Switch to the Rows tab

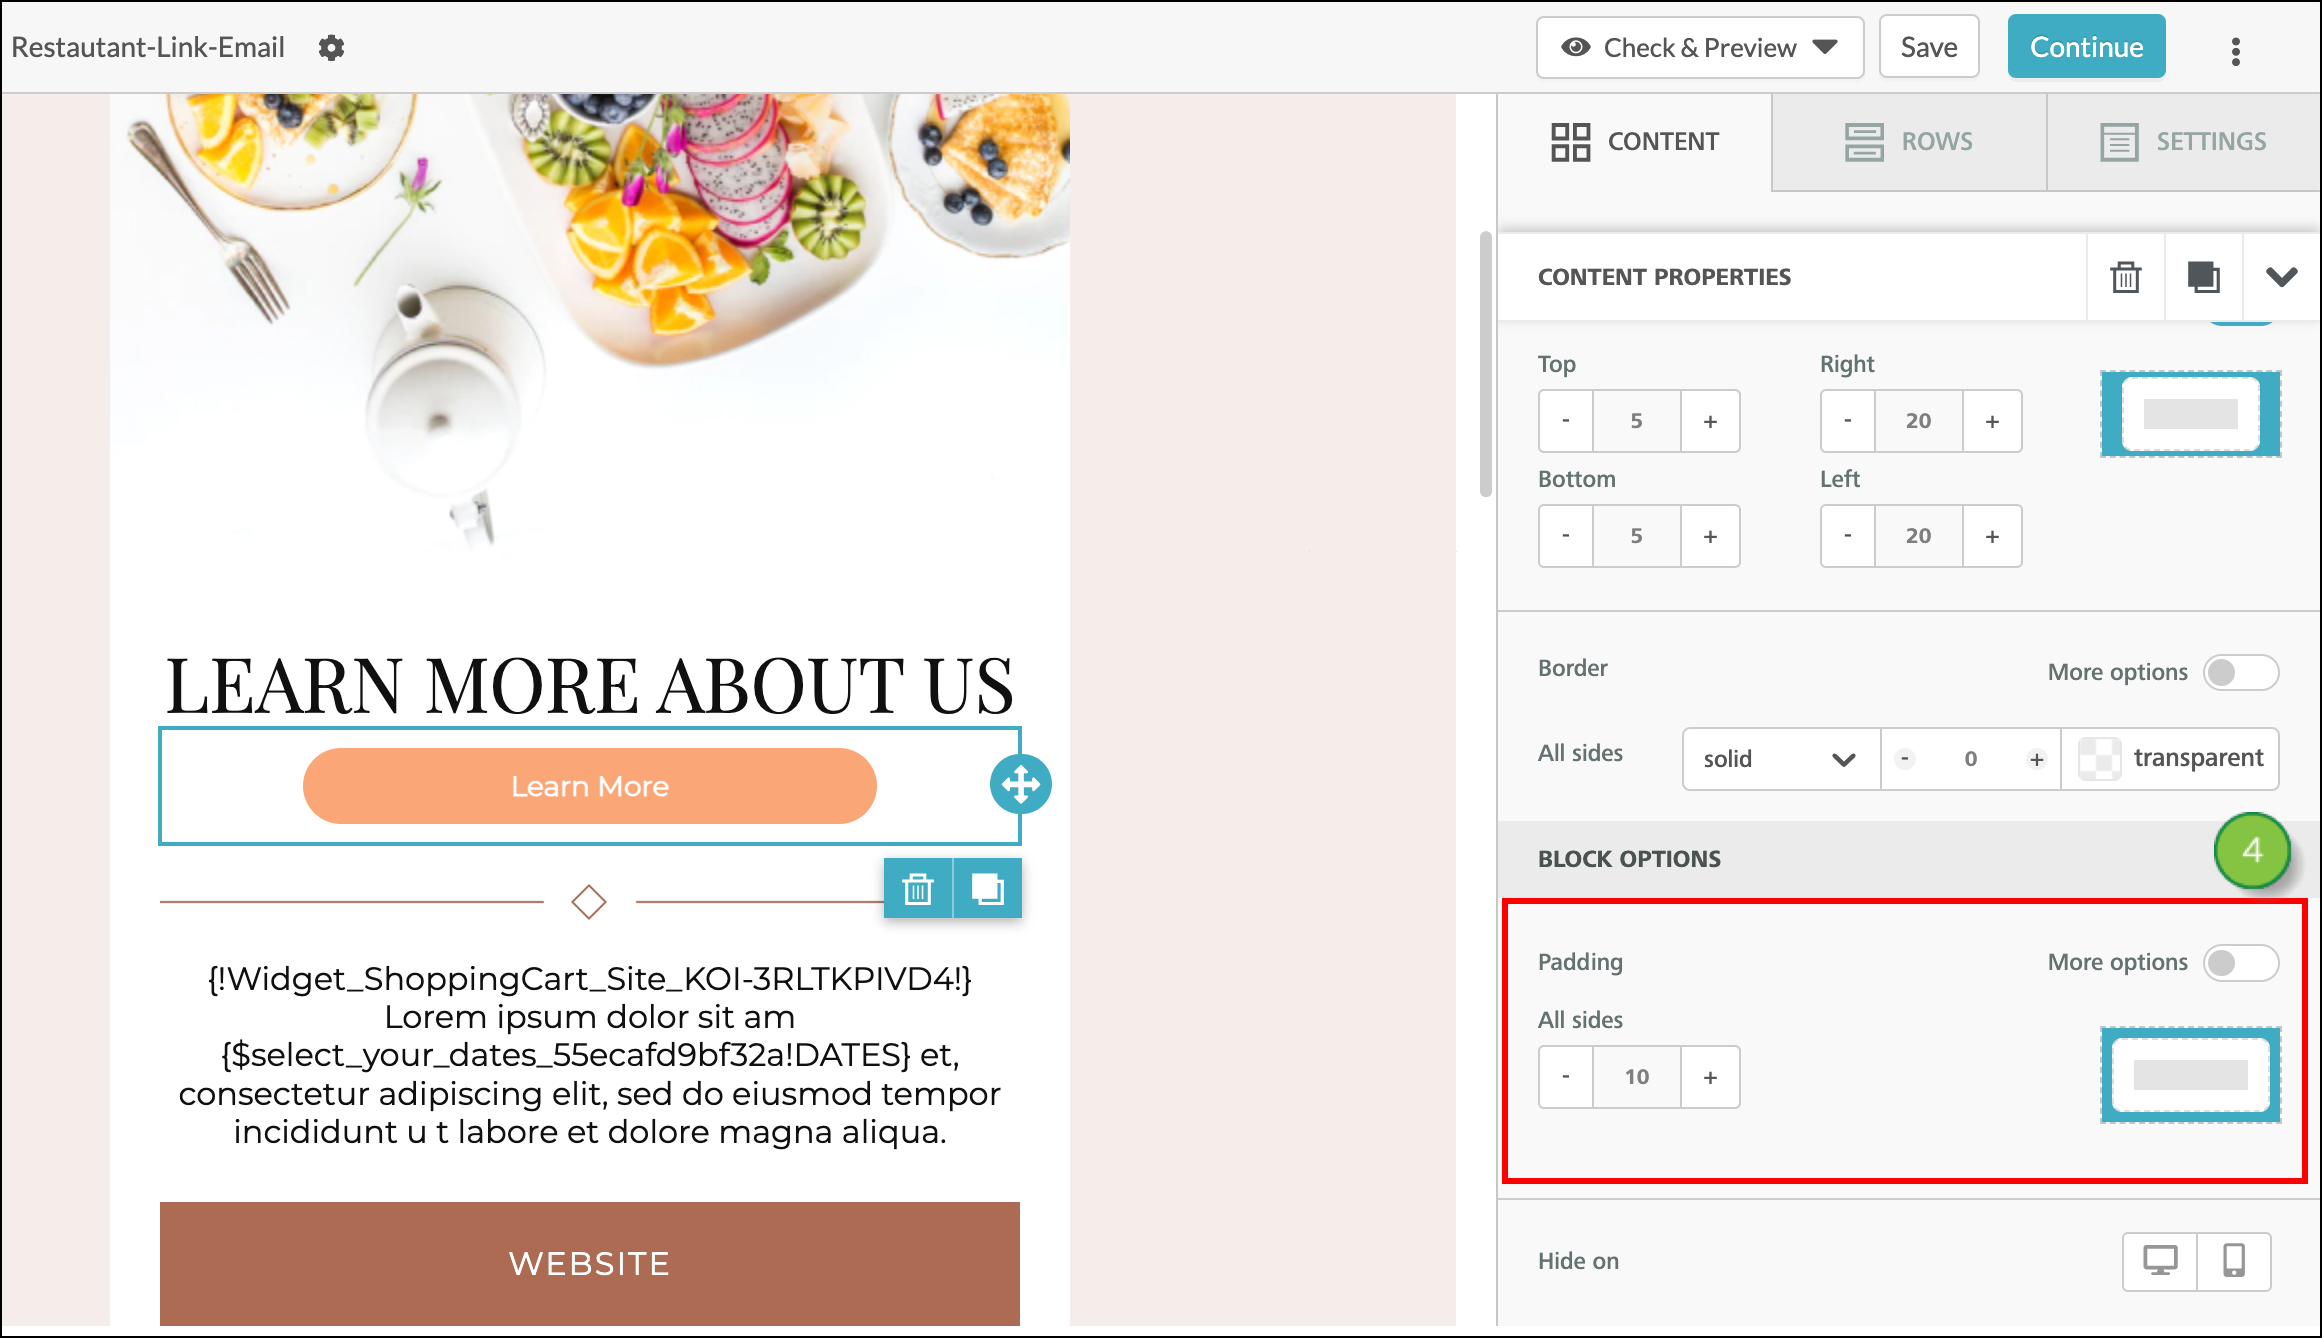[1908, 141]
